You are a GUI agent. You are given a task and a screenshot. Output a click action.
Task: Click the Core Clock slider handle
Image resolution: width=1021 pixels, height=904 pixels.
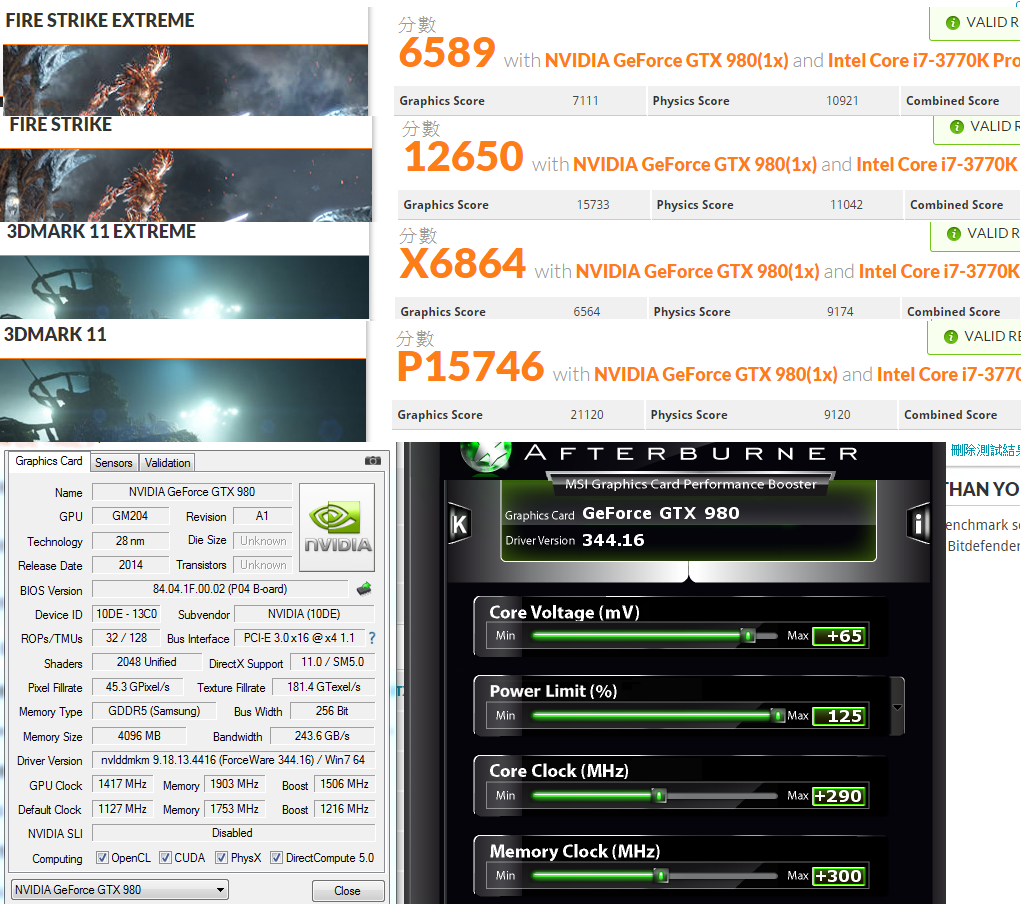pos(659,795)
